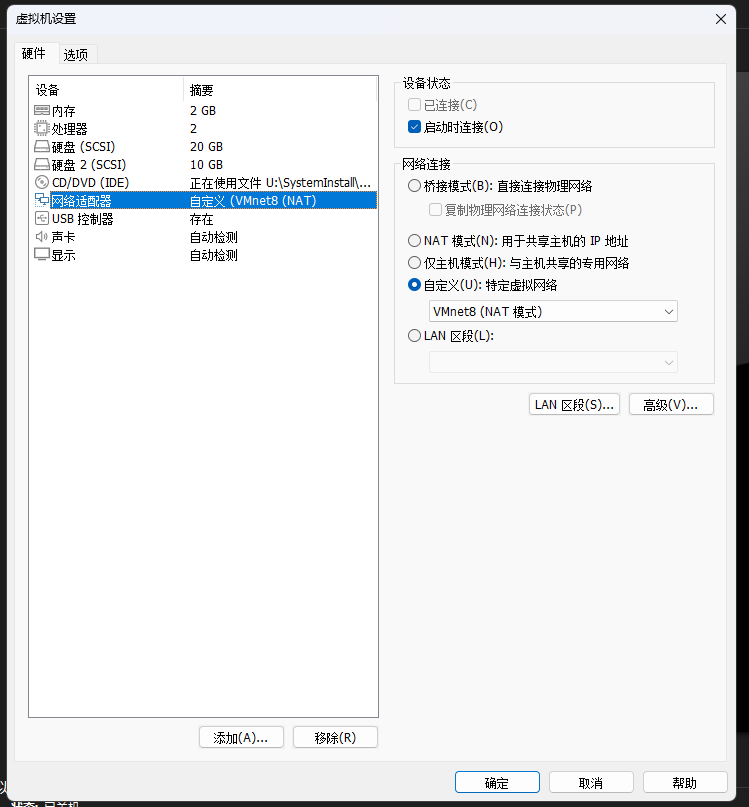Click the display (显示) monitor icon

tap(42, 254)
